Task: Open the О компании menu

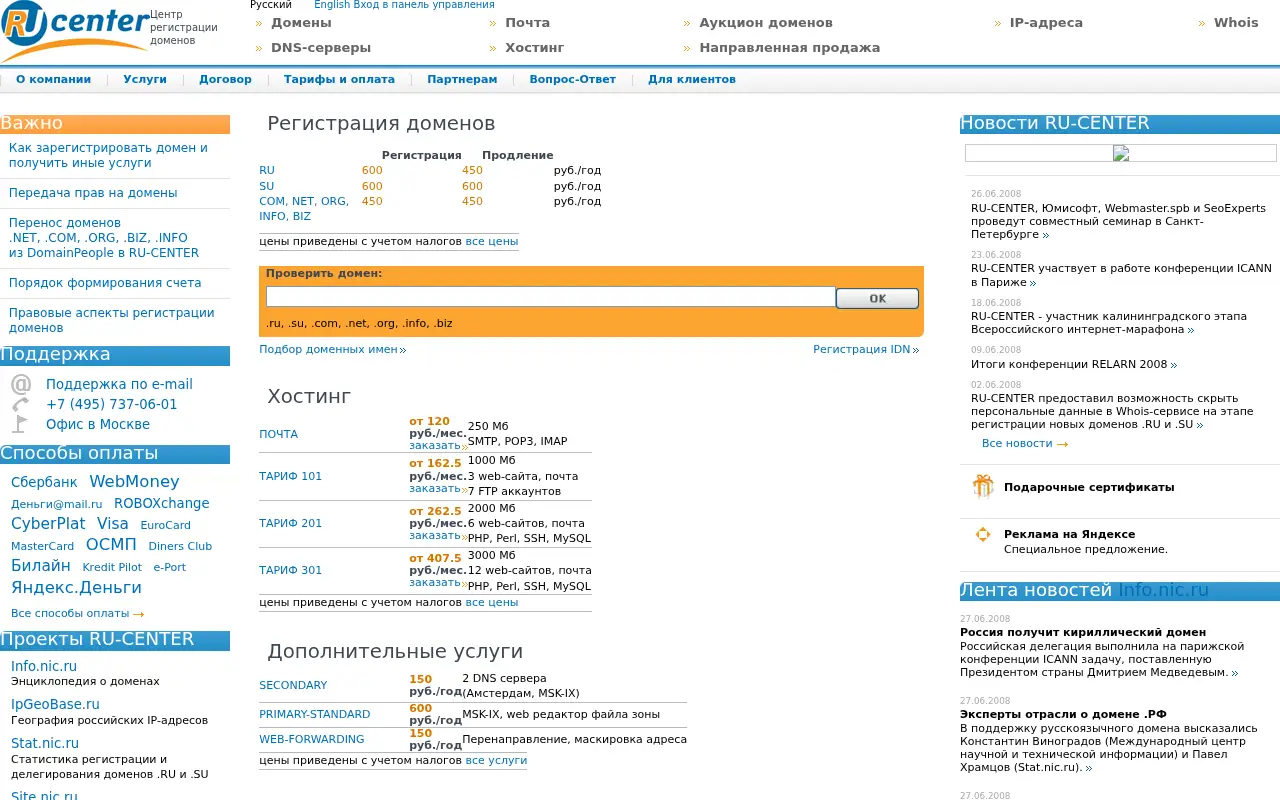Action: tap(53, 79)
